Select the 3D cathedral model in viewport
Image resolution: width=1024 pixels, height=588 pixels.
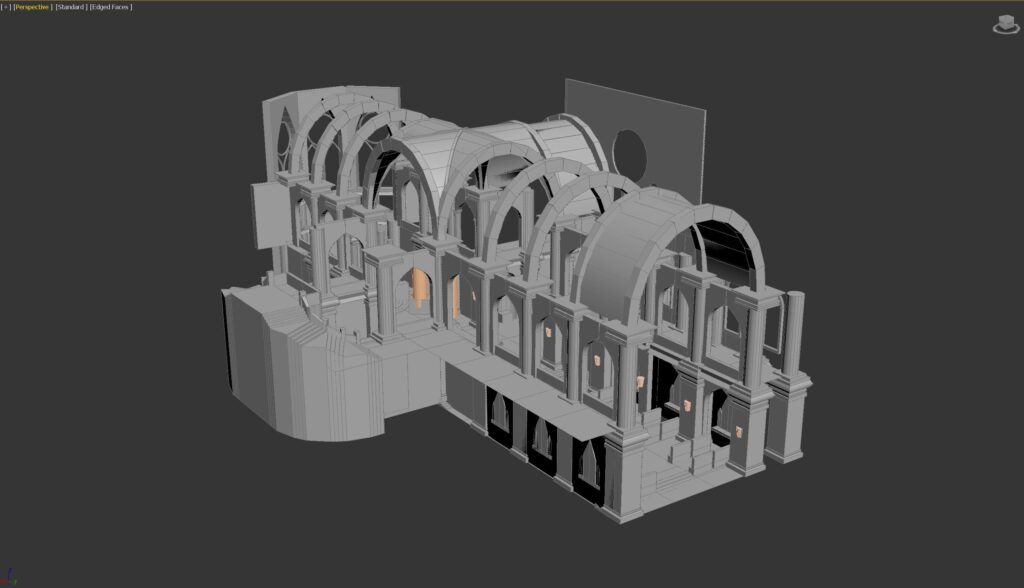516,301
